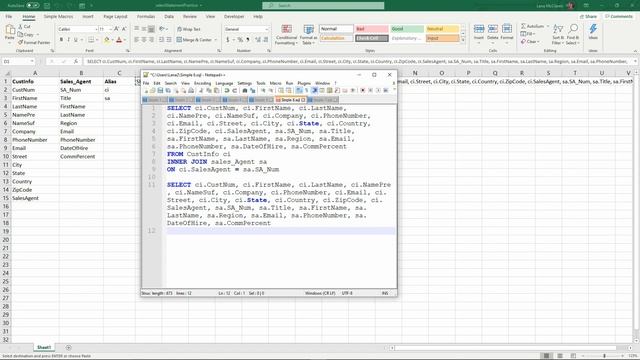Image resolution: width=640 pixels, height=360 pixels.
Task: Click the AutoSum button
Action: coord(533,26)
